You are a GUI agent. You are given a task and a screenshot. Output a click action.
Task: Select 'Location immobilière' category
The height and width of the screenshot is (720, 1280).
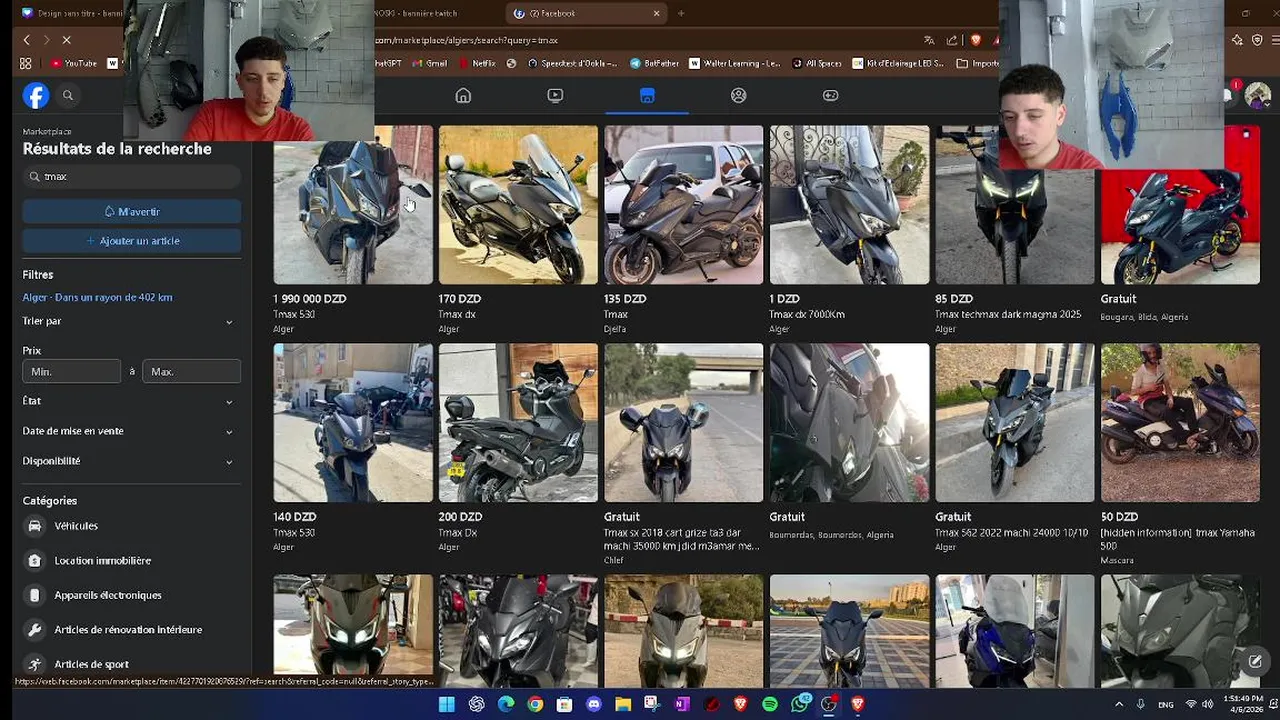coord(132,561)
